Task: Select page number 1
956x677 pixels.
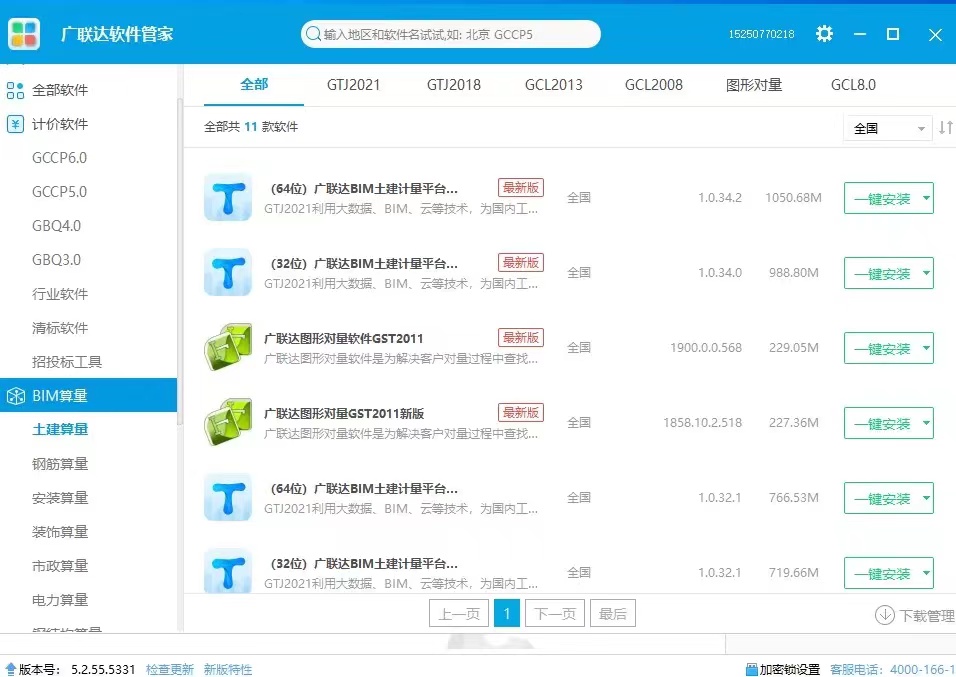Action: click(x=507, y=614)
